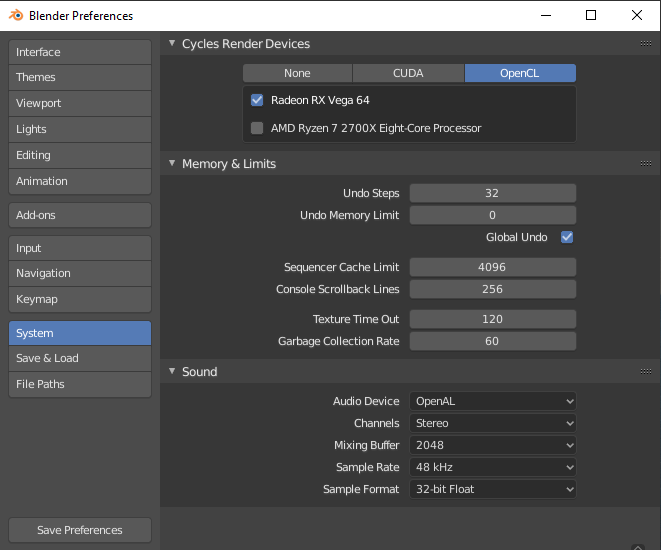Viewport: 662px width, 550px height.
Task: Click the Sequencer Cache Limit field
Action: pyautogui.click(x=493, y=267)
